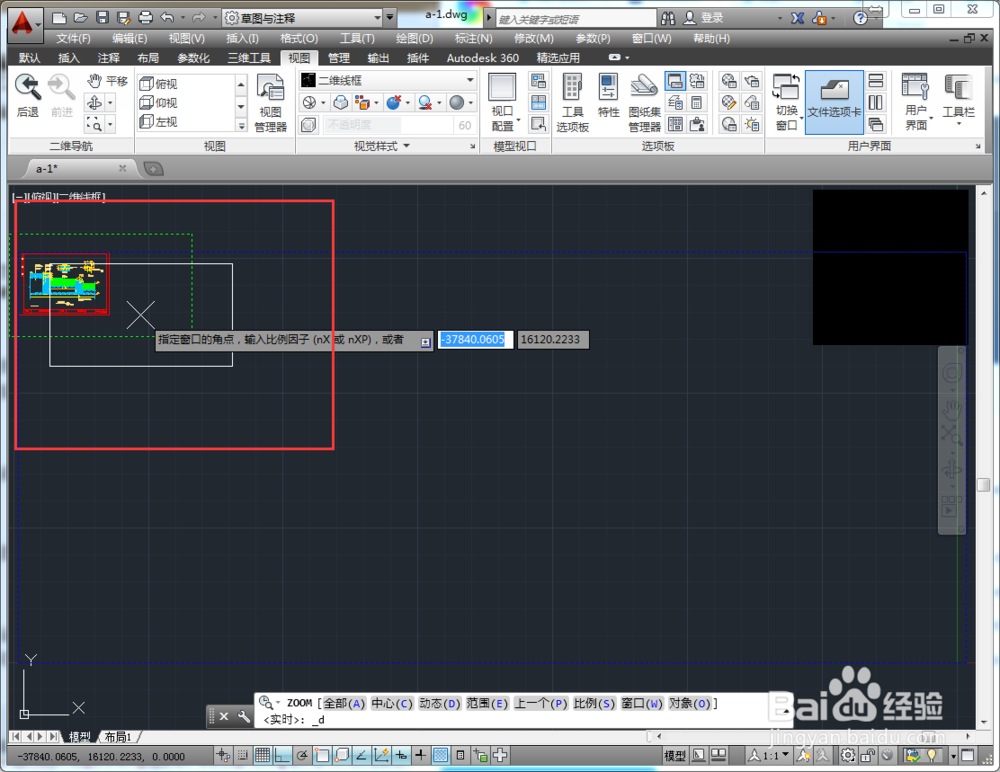Screen dimensions: 1000x772
Task: Toggle the 文件选项卡 file tabs button
Action: coord(834,102)
